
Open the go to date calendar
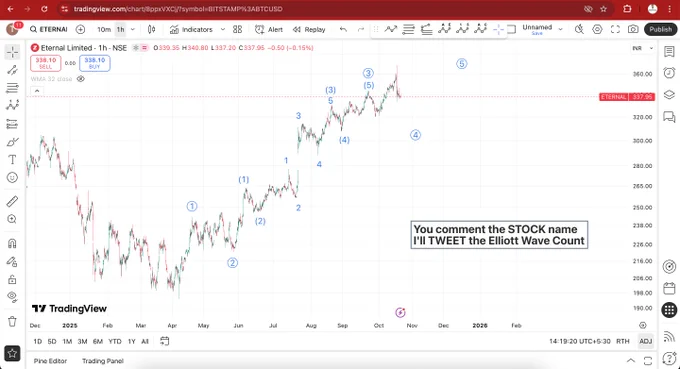tap(164, 341)
